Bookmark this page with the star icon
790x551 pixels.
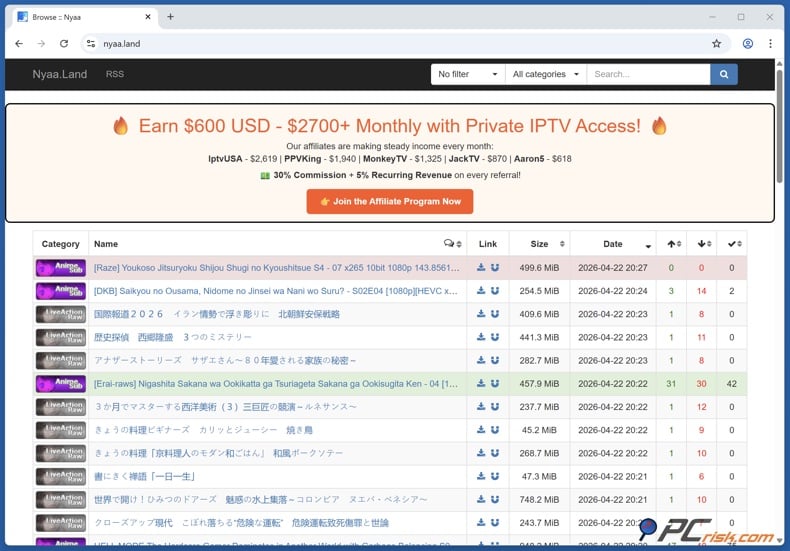click(716, 44)
